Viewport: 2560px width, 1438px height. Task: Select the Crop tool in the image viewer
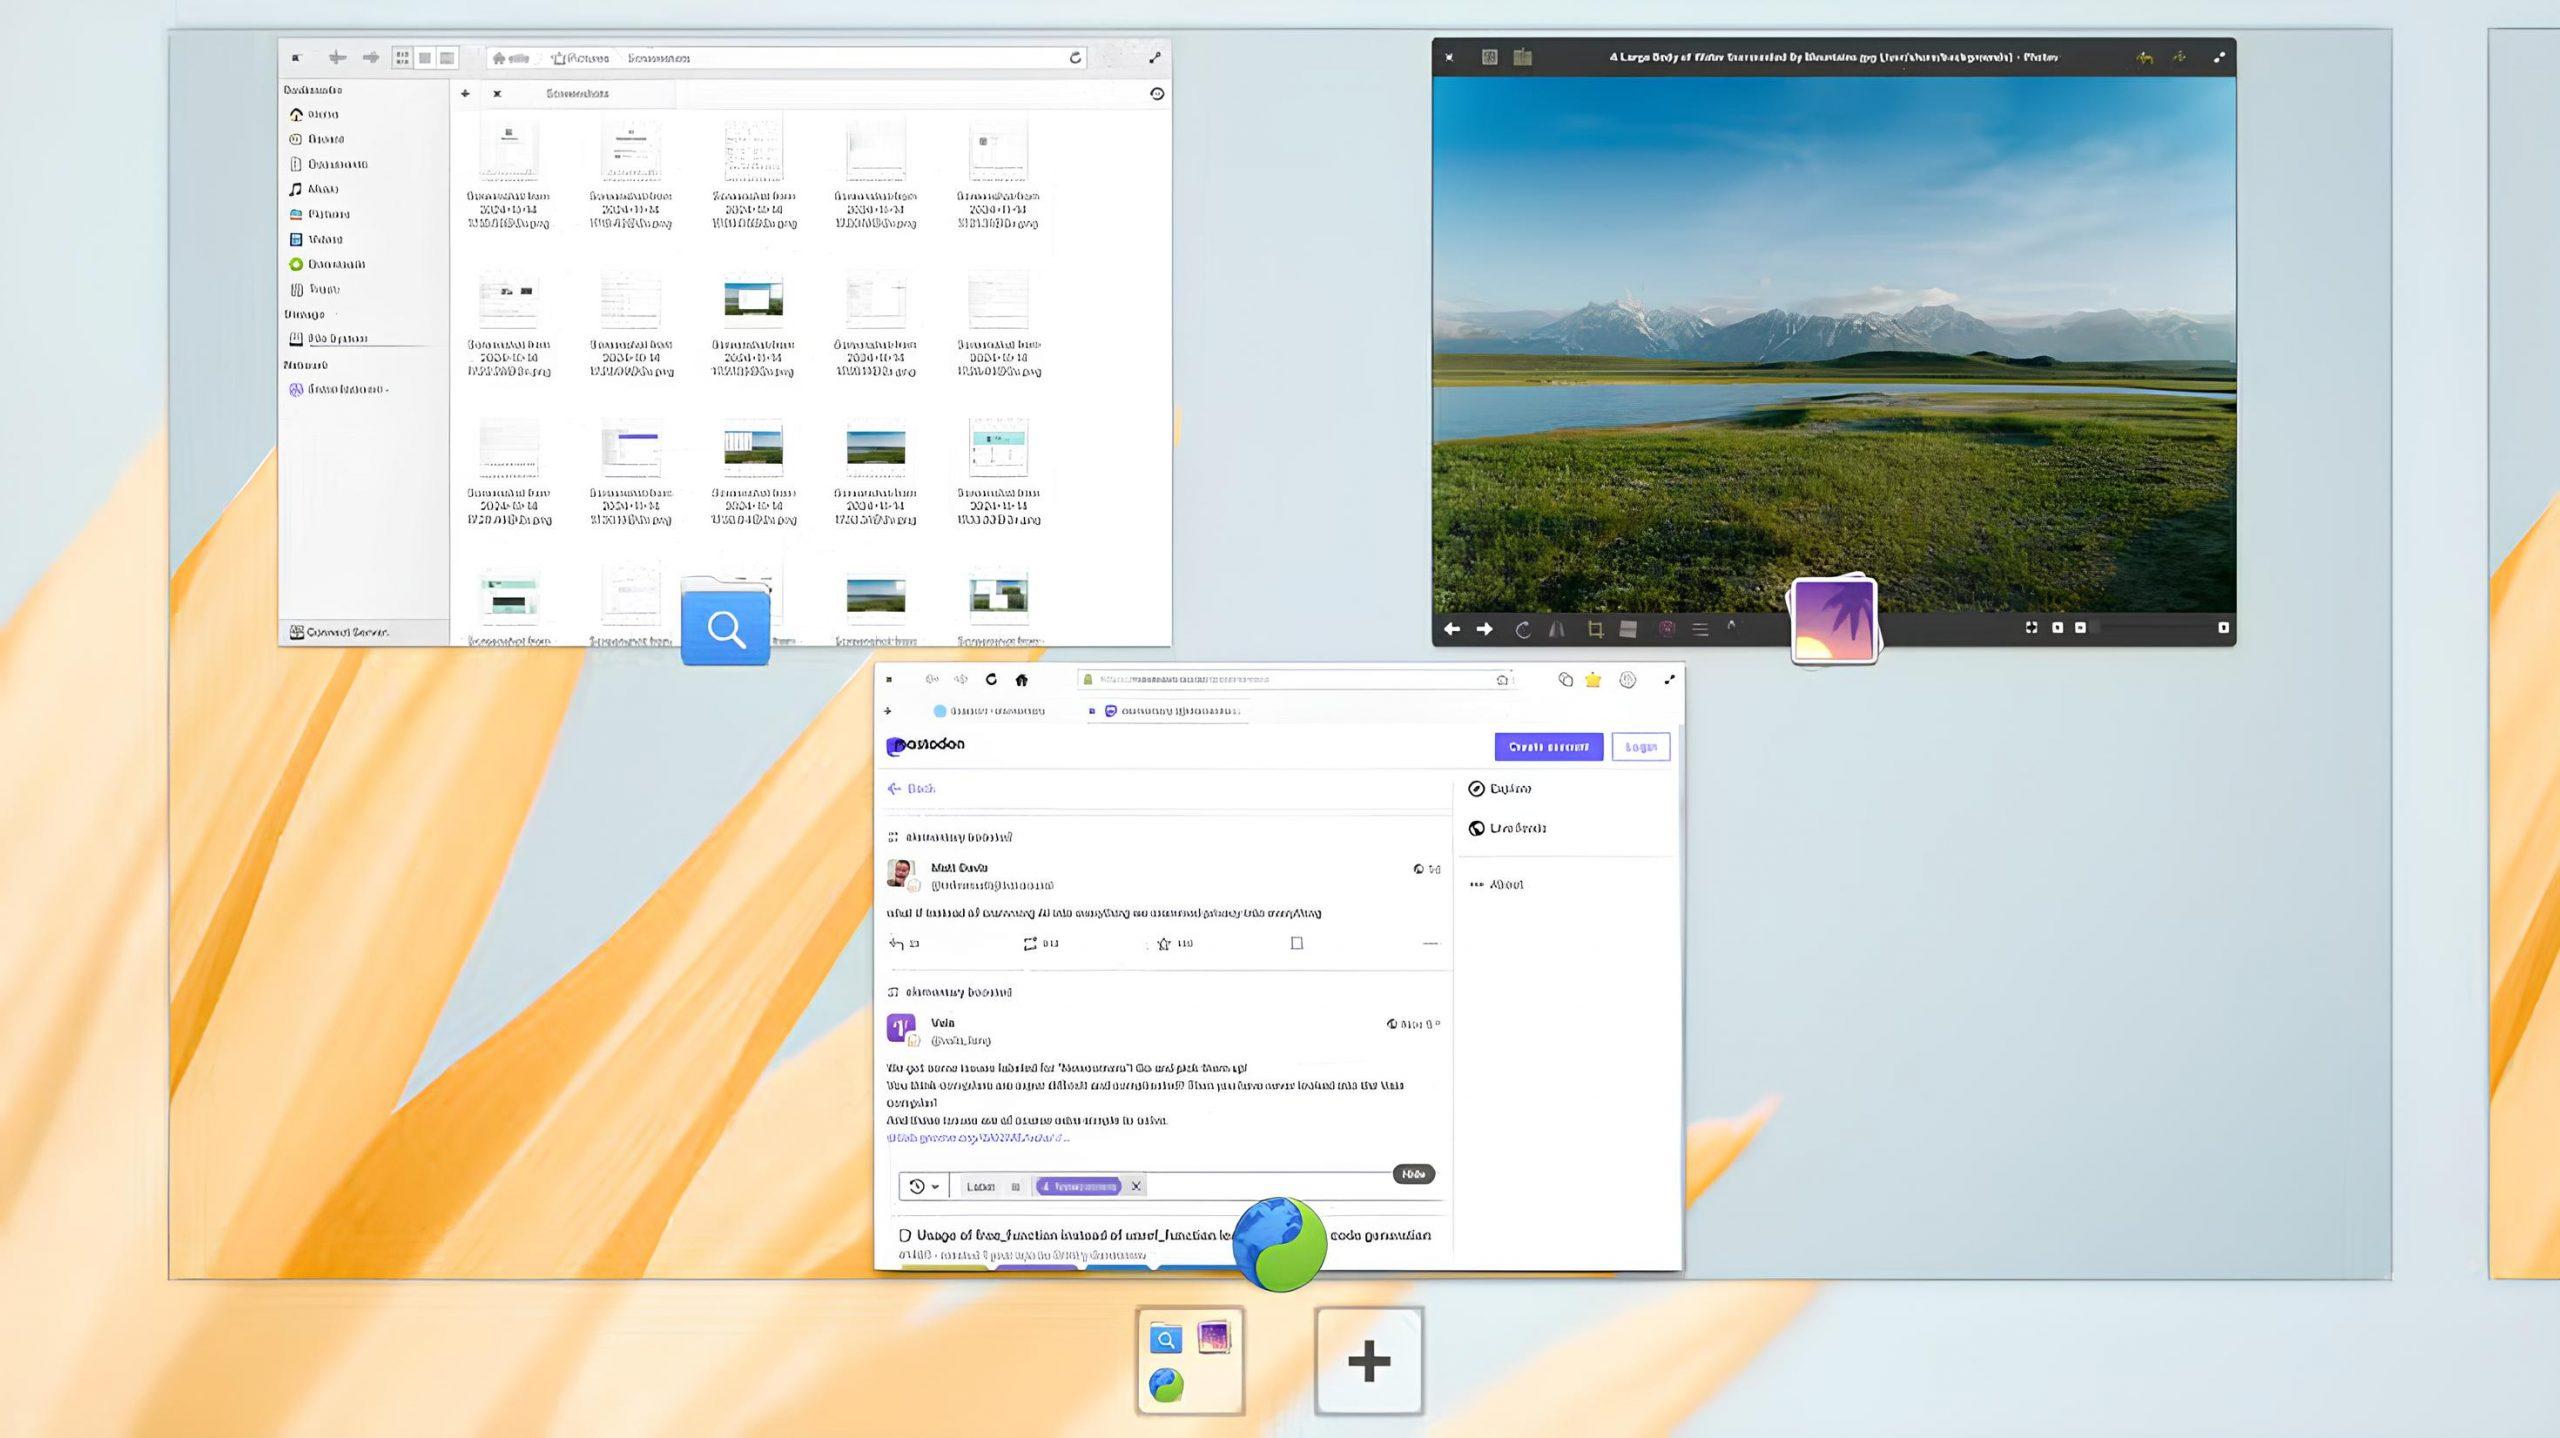point(1597,627)
